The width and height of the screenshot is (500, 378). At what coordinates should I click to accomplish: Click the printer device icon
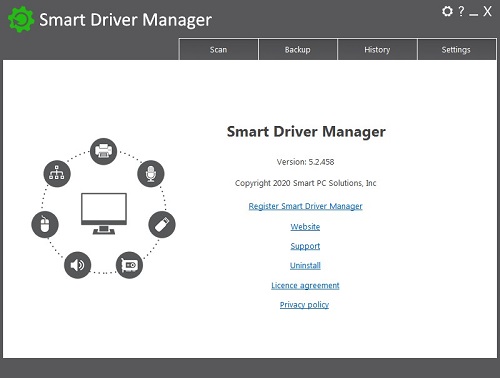104,151
